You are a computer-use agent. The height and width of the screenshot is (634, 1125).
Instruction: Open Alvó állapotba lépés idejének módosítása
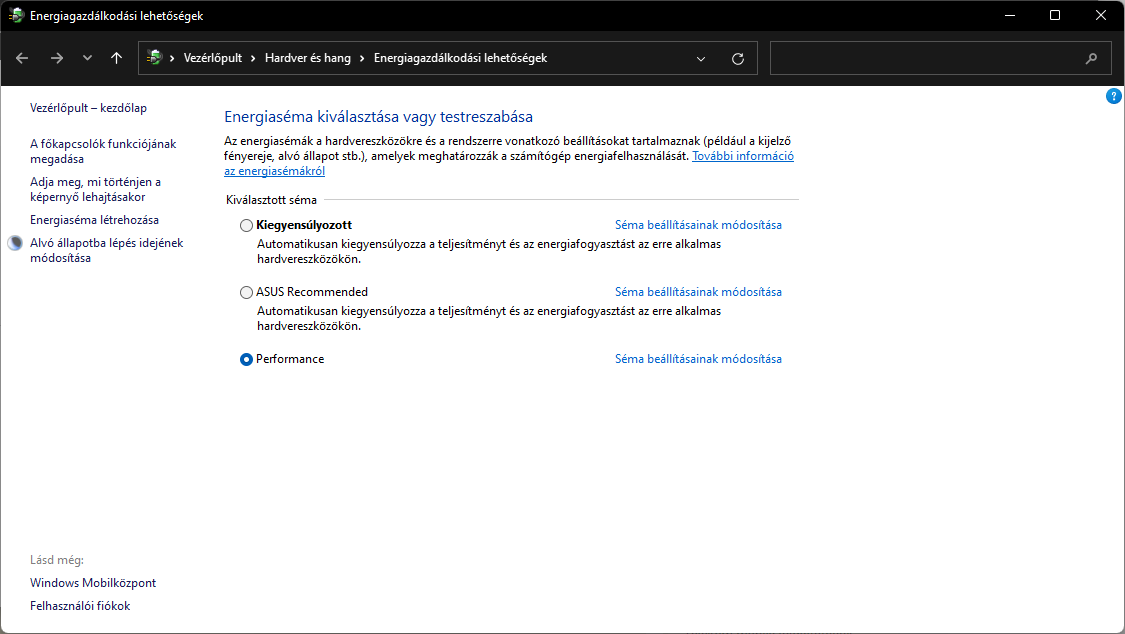point(106,250)
